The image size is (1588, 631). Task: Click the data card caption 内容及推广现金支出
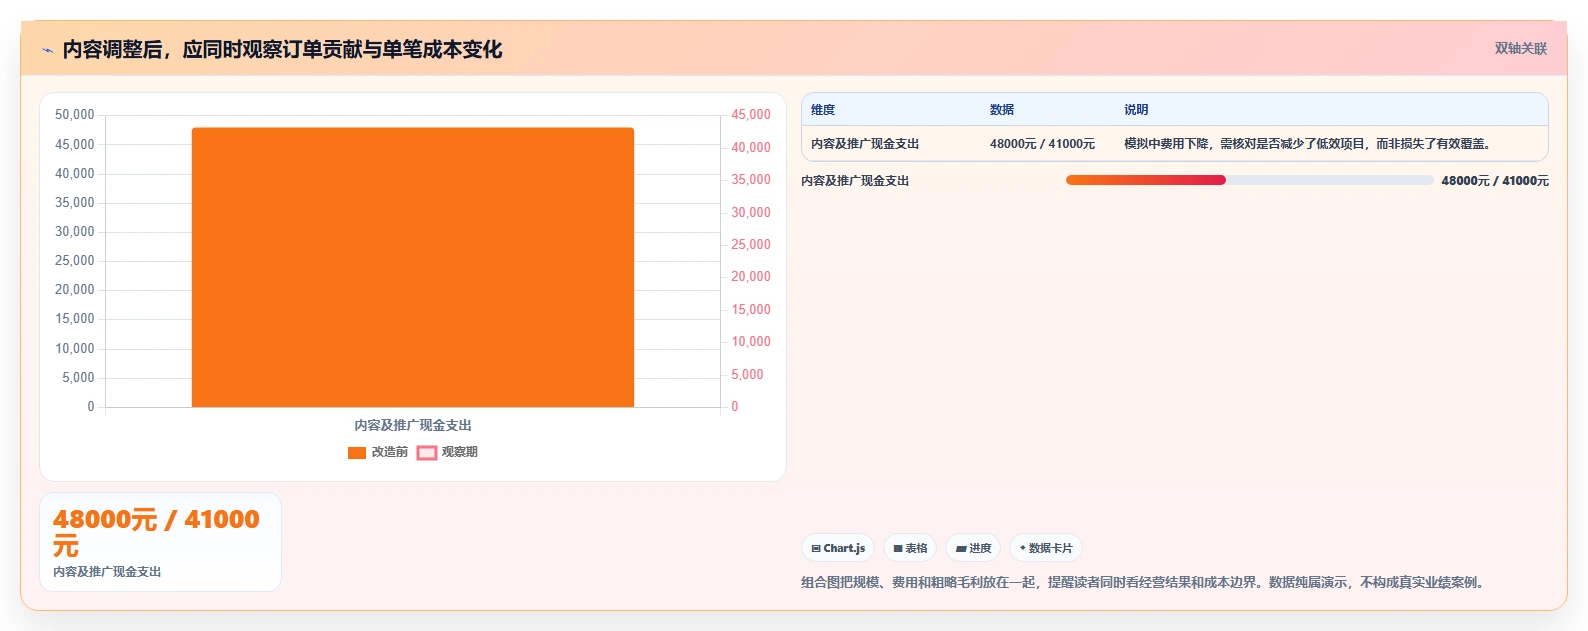click(107, 572)
